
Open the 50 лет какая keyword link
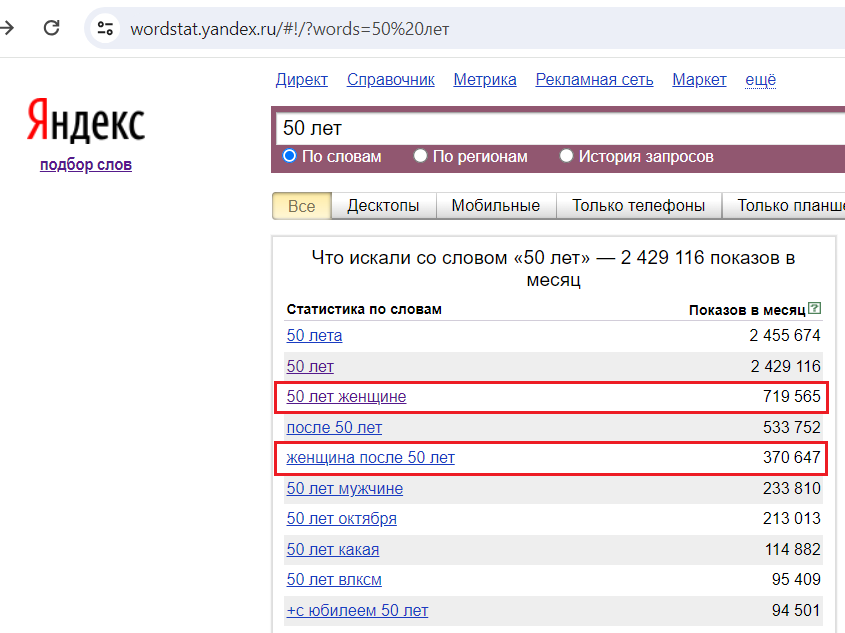click(333, 549)
